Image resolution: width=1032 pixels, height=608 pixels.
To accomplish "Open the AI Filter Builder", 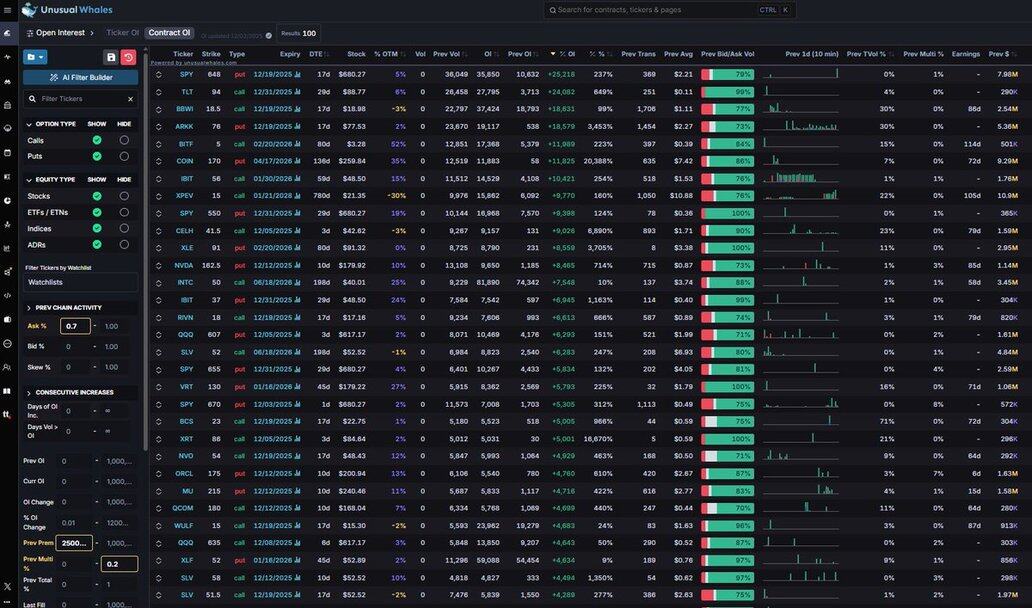I will pos(81,77).
